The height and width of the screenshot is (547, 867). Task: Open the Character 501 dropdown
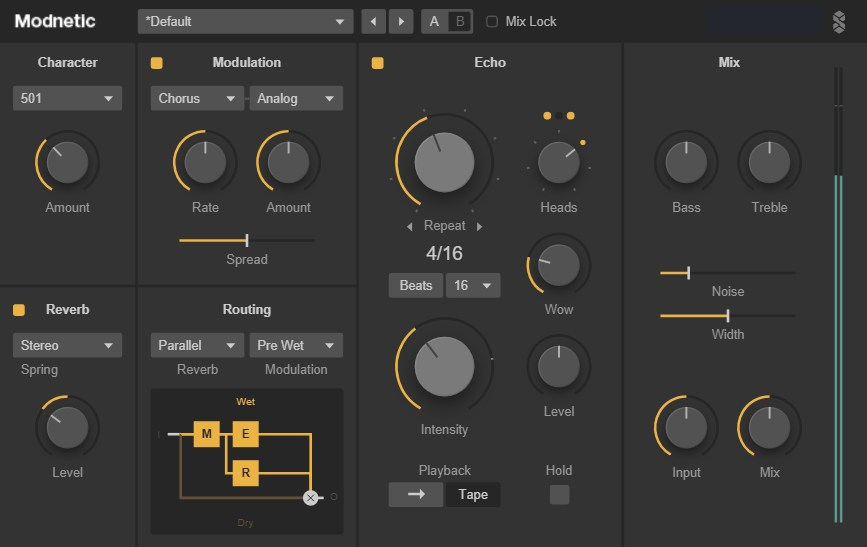tap(67, 98)
